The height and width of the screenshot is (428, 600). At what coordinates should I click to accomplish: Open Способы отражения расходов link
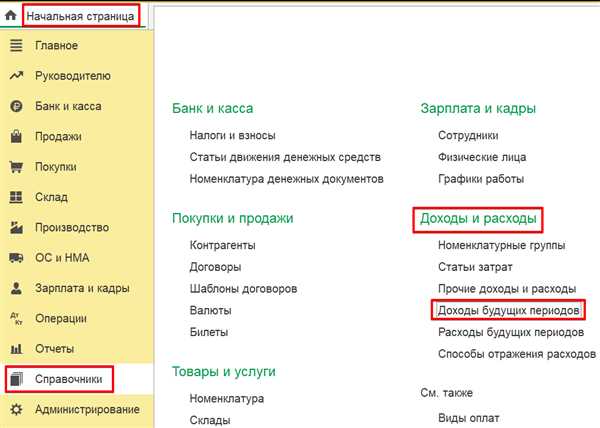pos(517,354)
